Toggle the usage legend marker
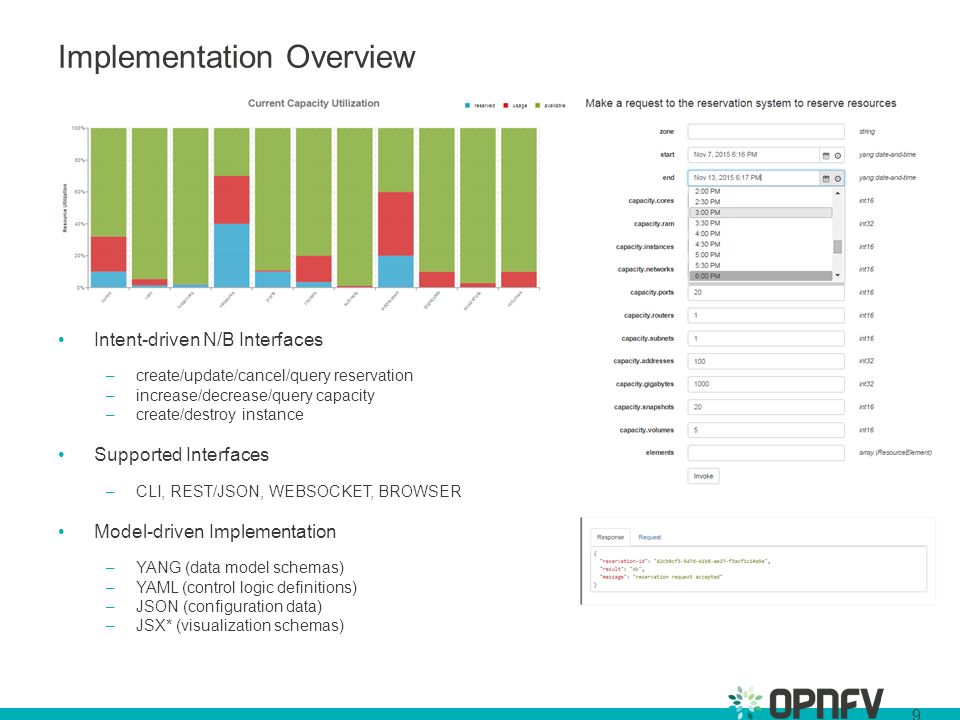960x720 pixels. (x=507, y=105)
